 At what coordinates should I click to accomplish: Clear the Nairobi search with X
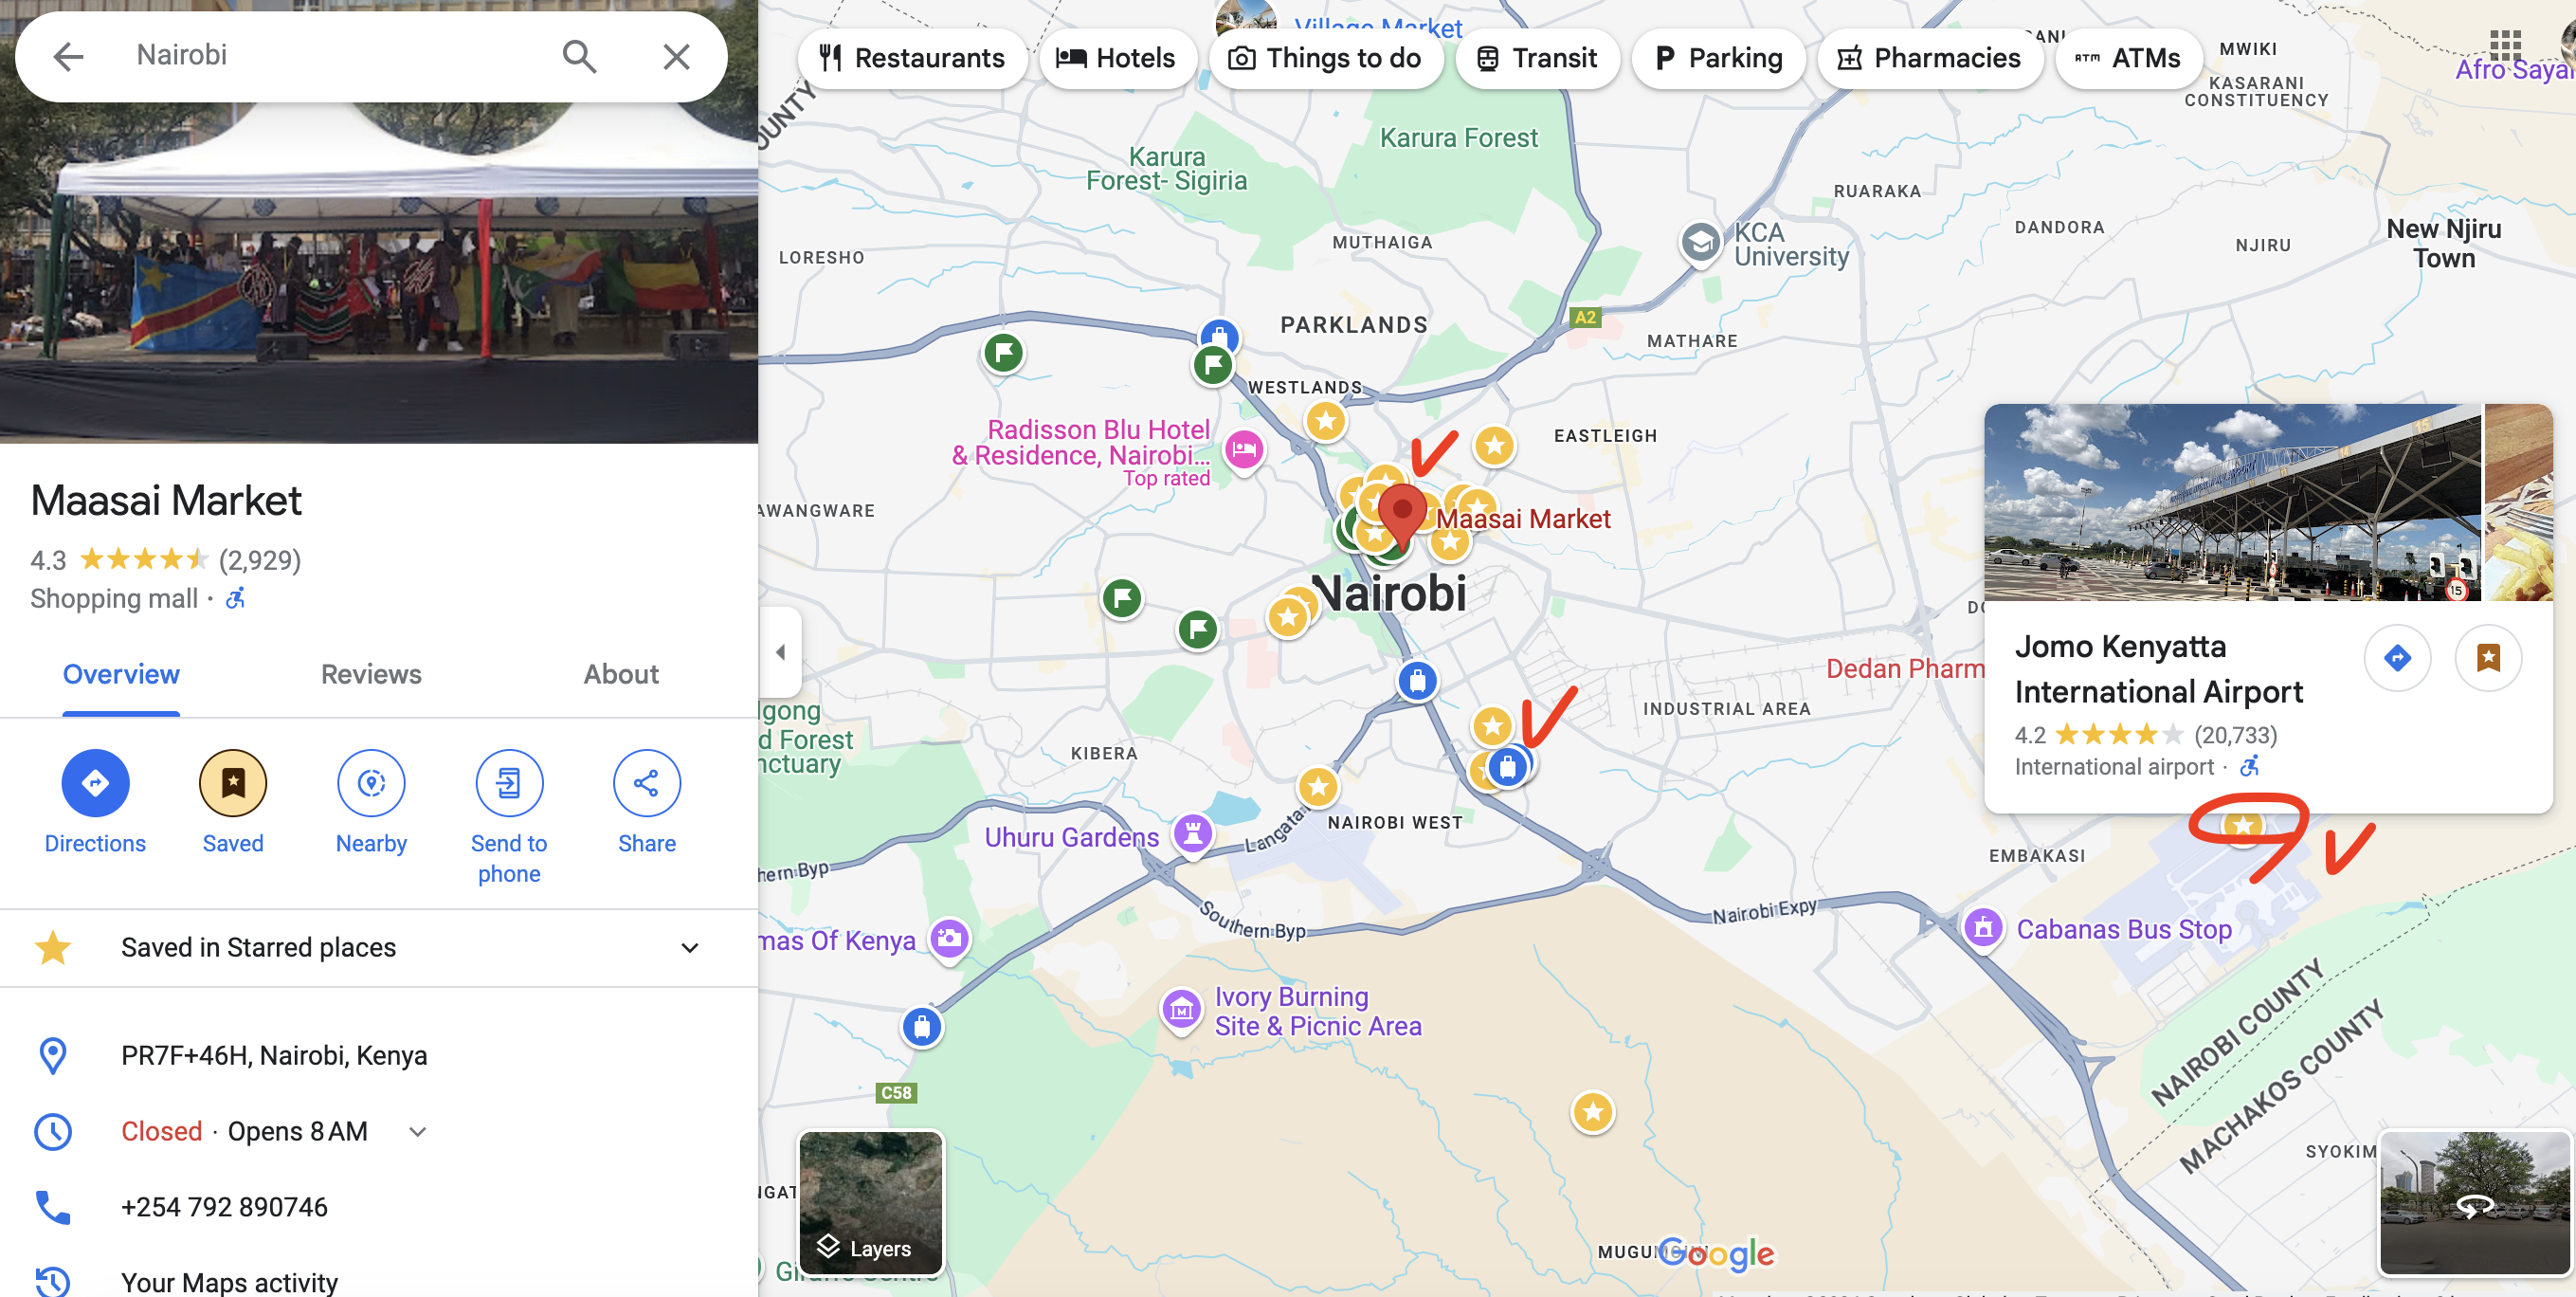coord(676,56)
